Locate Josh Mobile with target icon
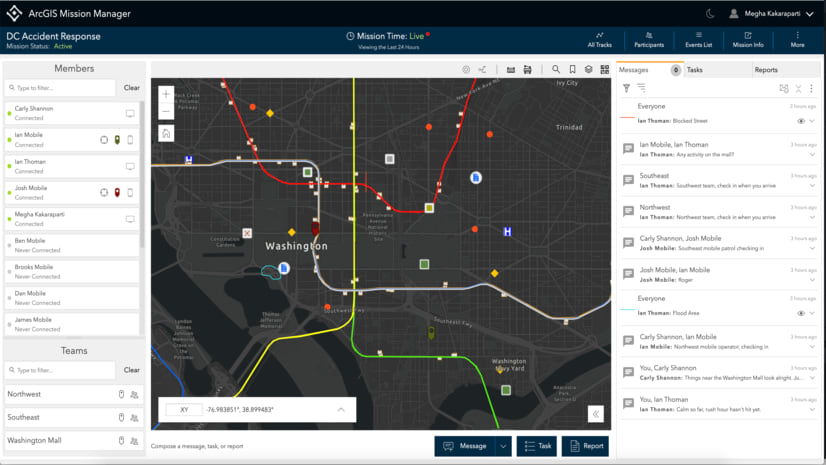The height and width of the screenshot is (465, 826). pos(104,192)
